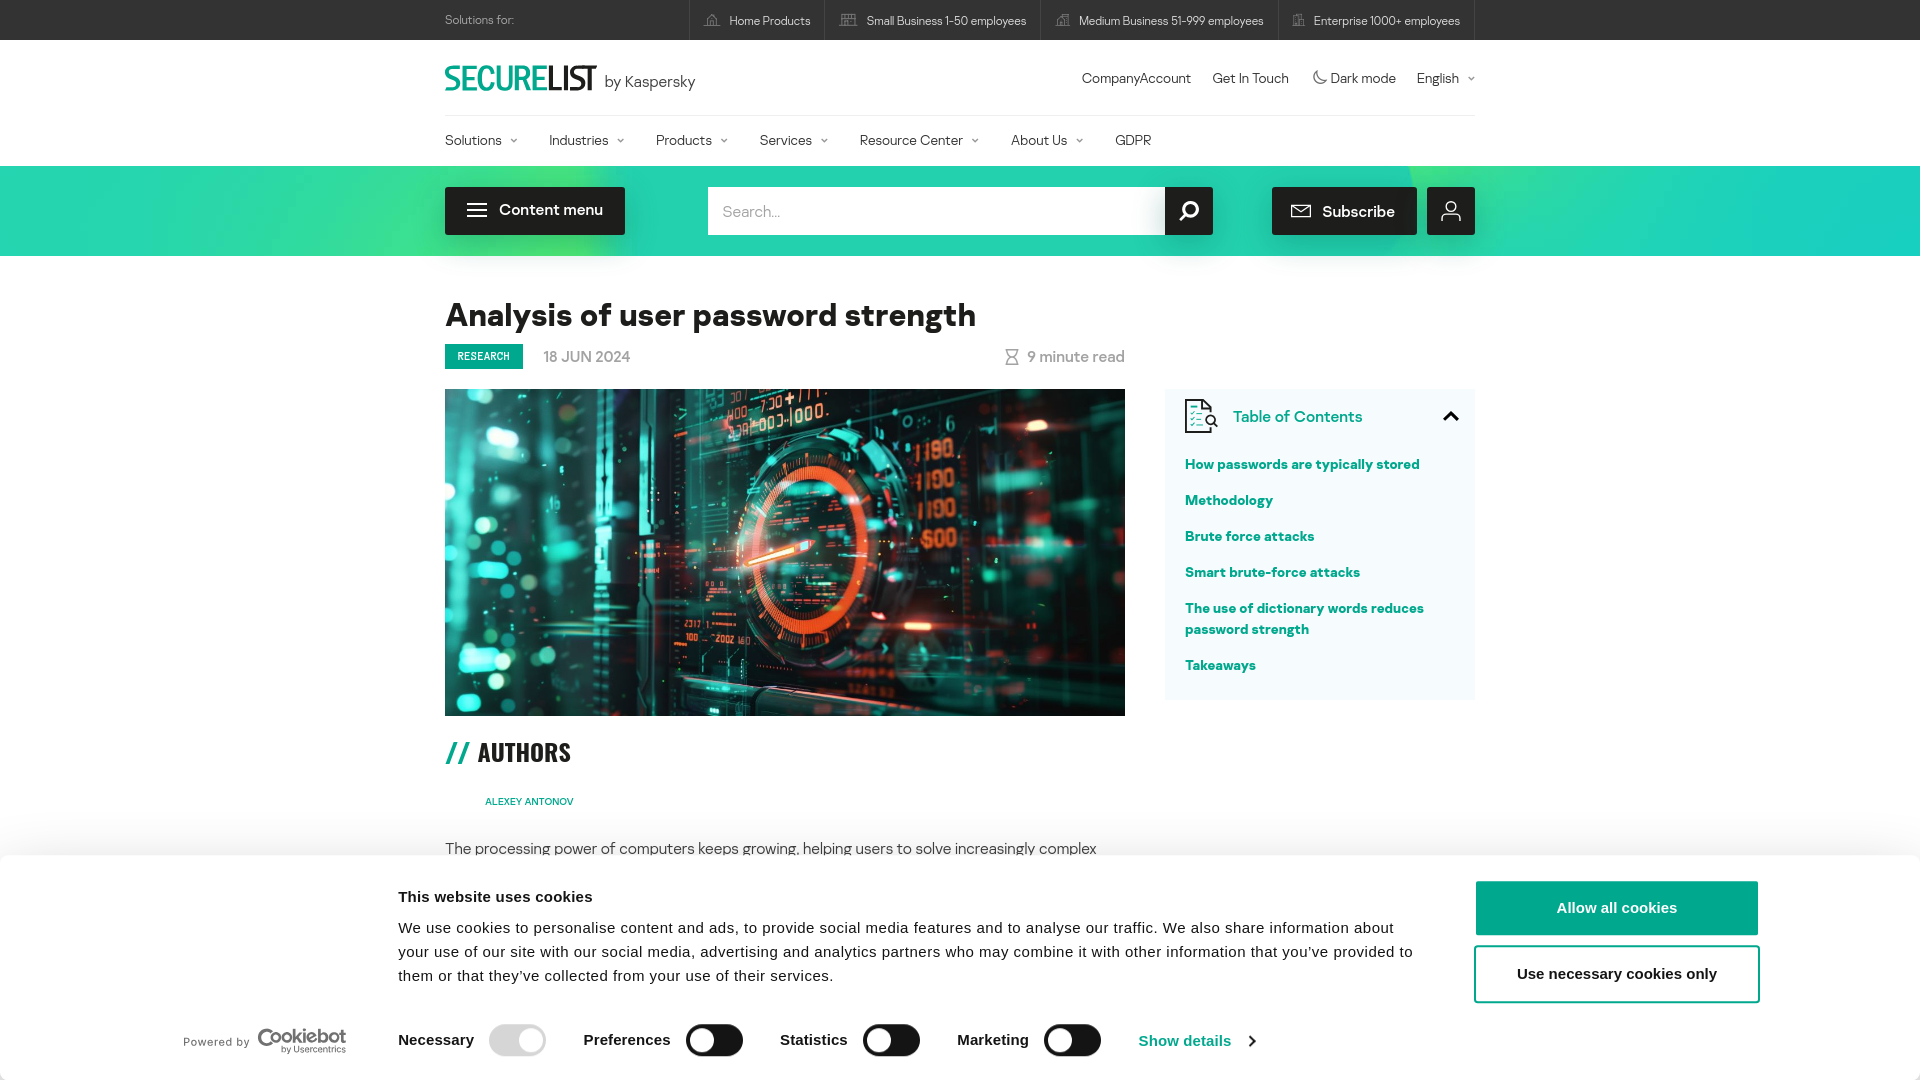This screenshot has width=1920, height=1080.
Task: Toggle the Statistics cookies switch
Action: pyautogui.click(x=891, y=1040)
